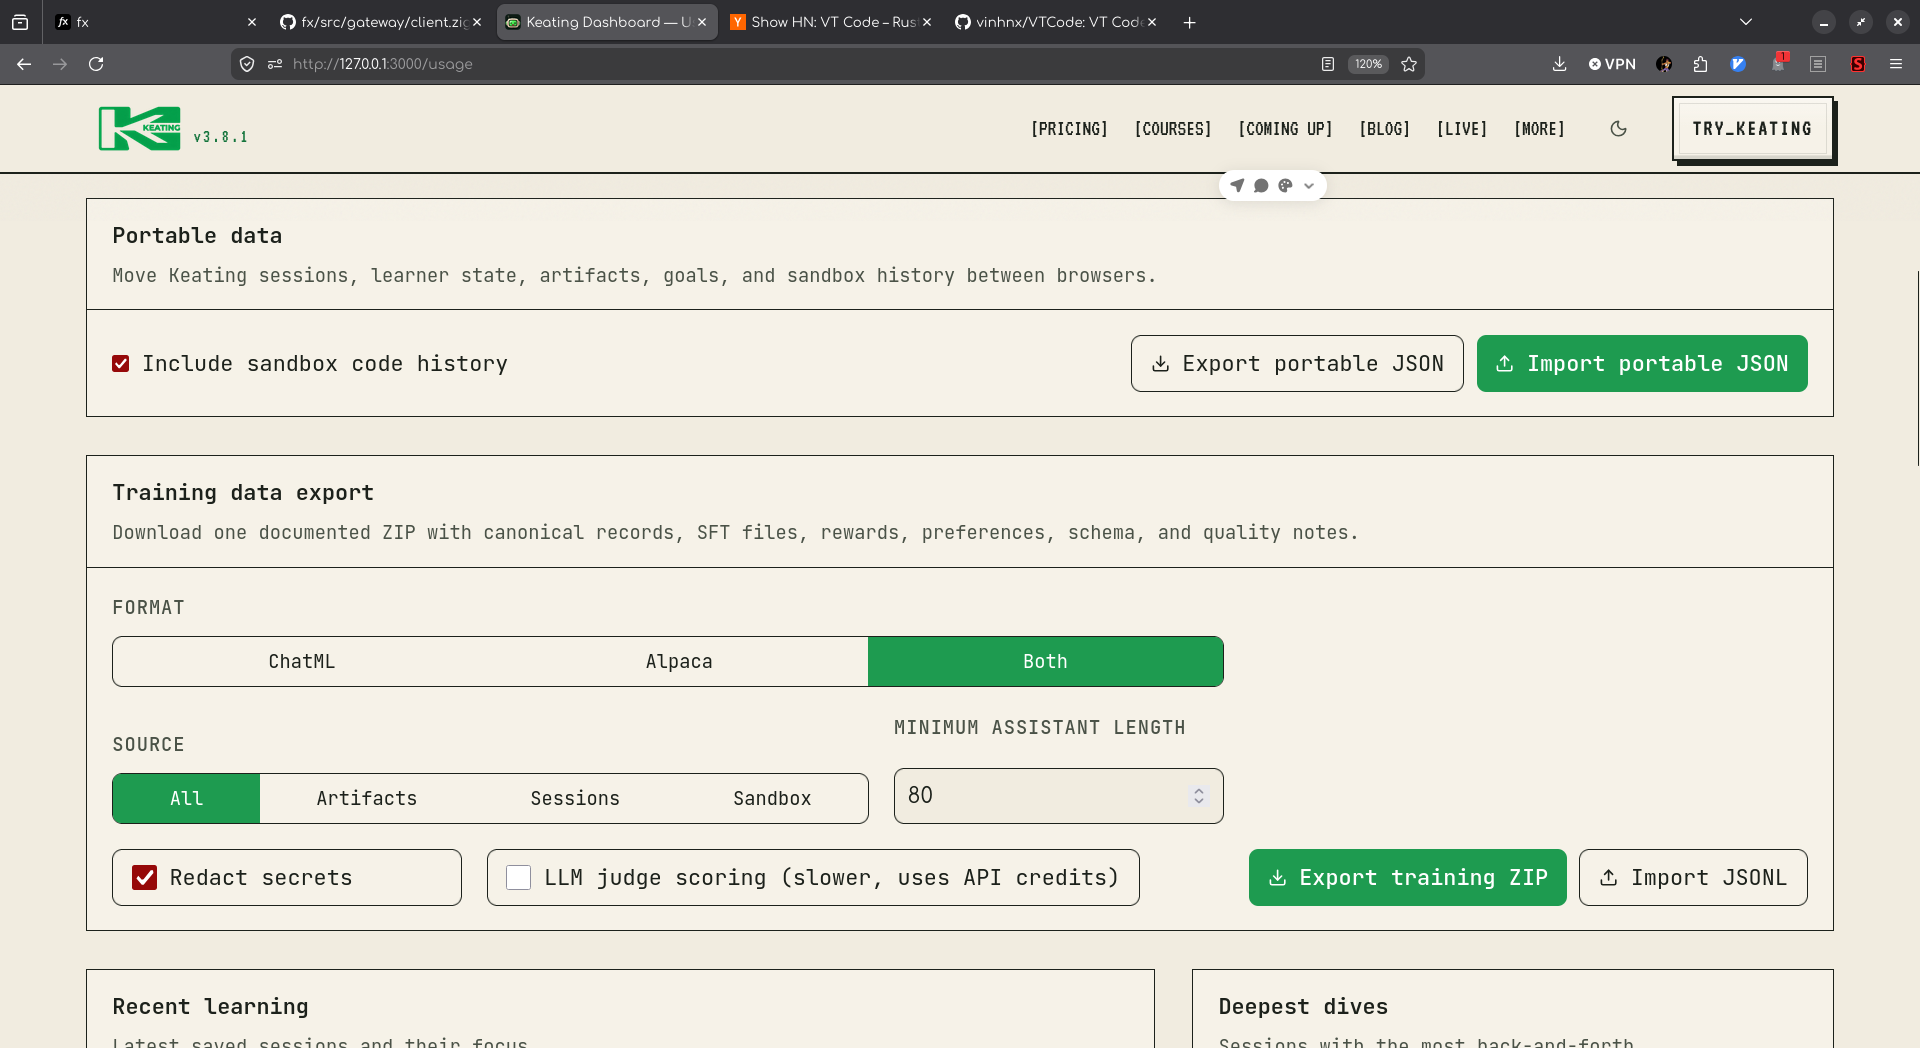The image size is (1920, 1048).
Task: Toggle dark mode with the moon icon
Action: pyautogui.click(x=1618, y=129)
